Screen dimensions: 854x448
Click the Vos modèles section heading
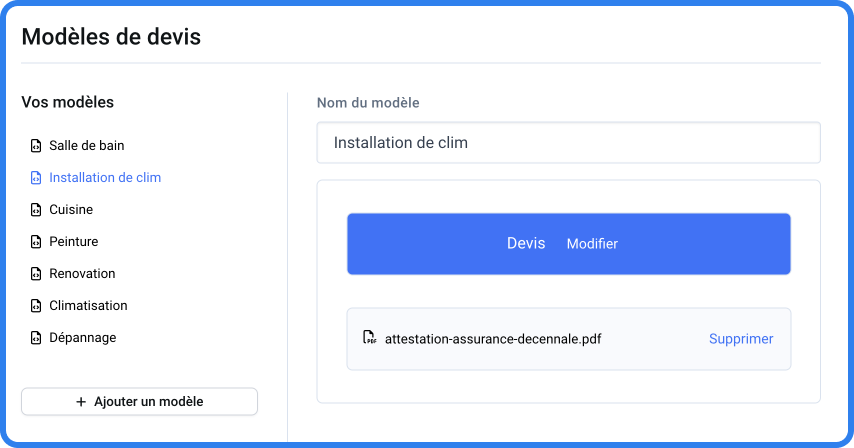(68, 102)
